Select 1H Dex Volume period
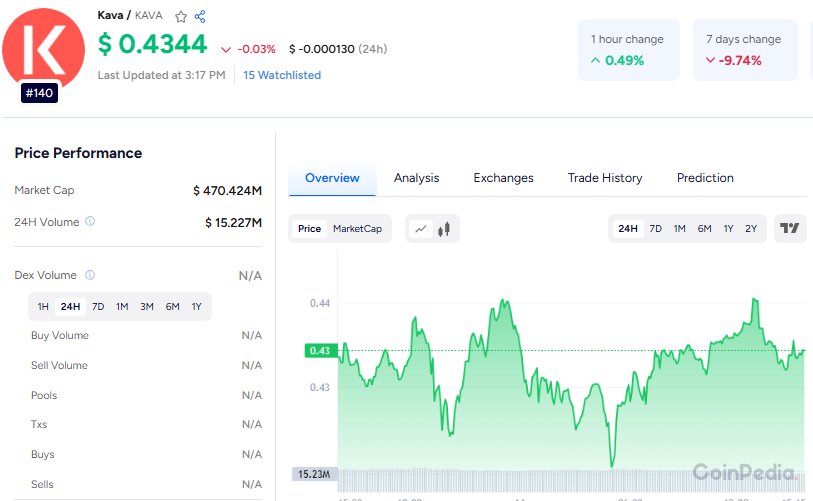 coord(43,307)
